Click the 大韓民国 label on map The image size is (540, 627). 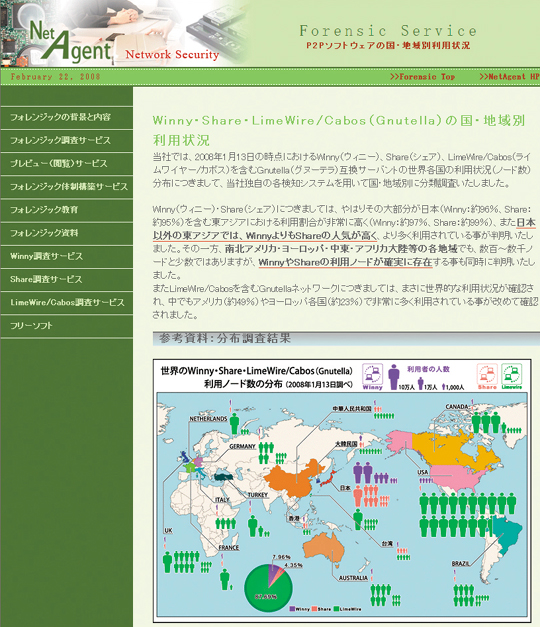pos(346,444)
